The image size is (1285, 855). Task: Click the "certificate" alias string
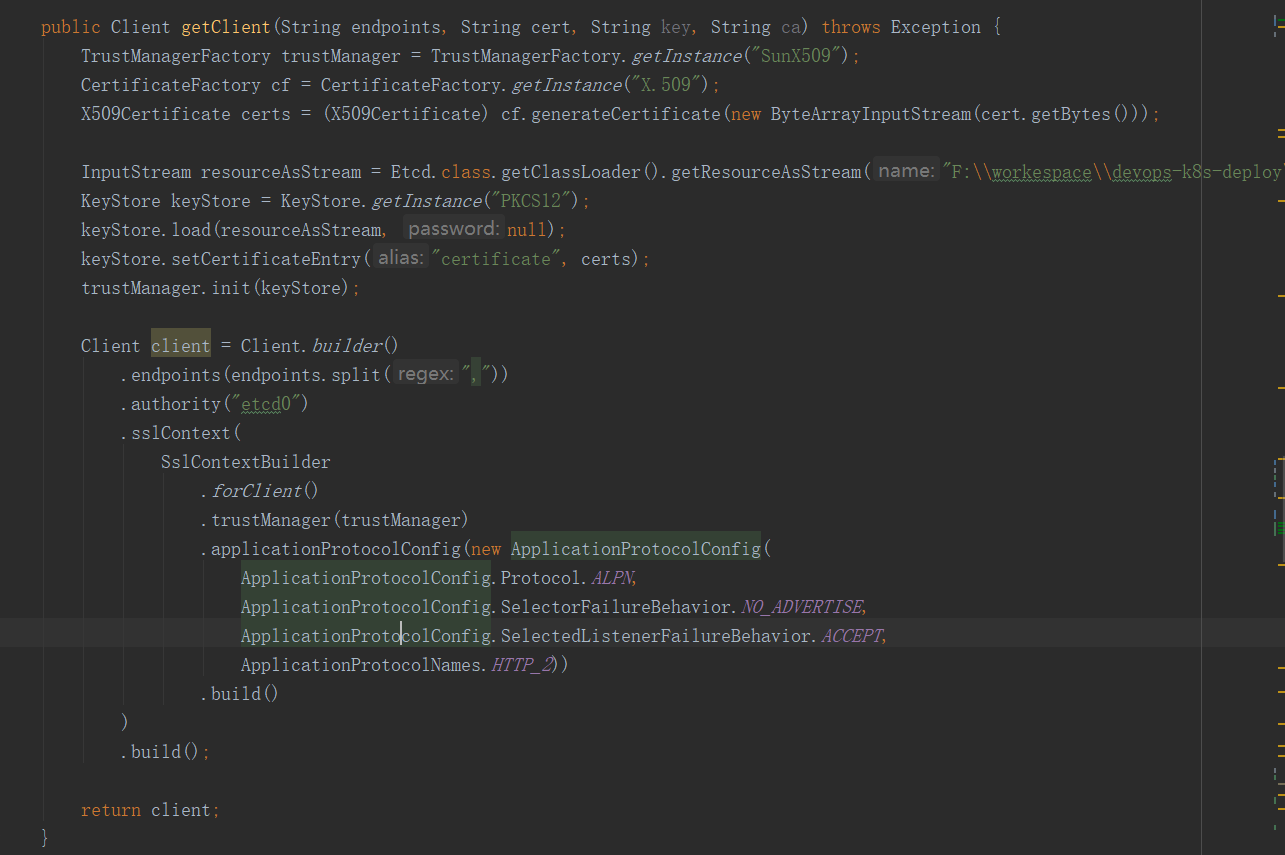(x=495, y=259)
